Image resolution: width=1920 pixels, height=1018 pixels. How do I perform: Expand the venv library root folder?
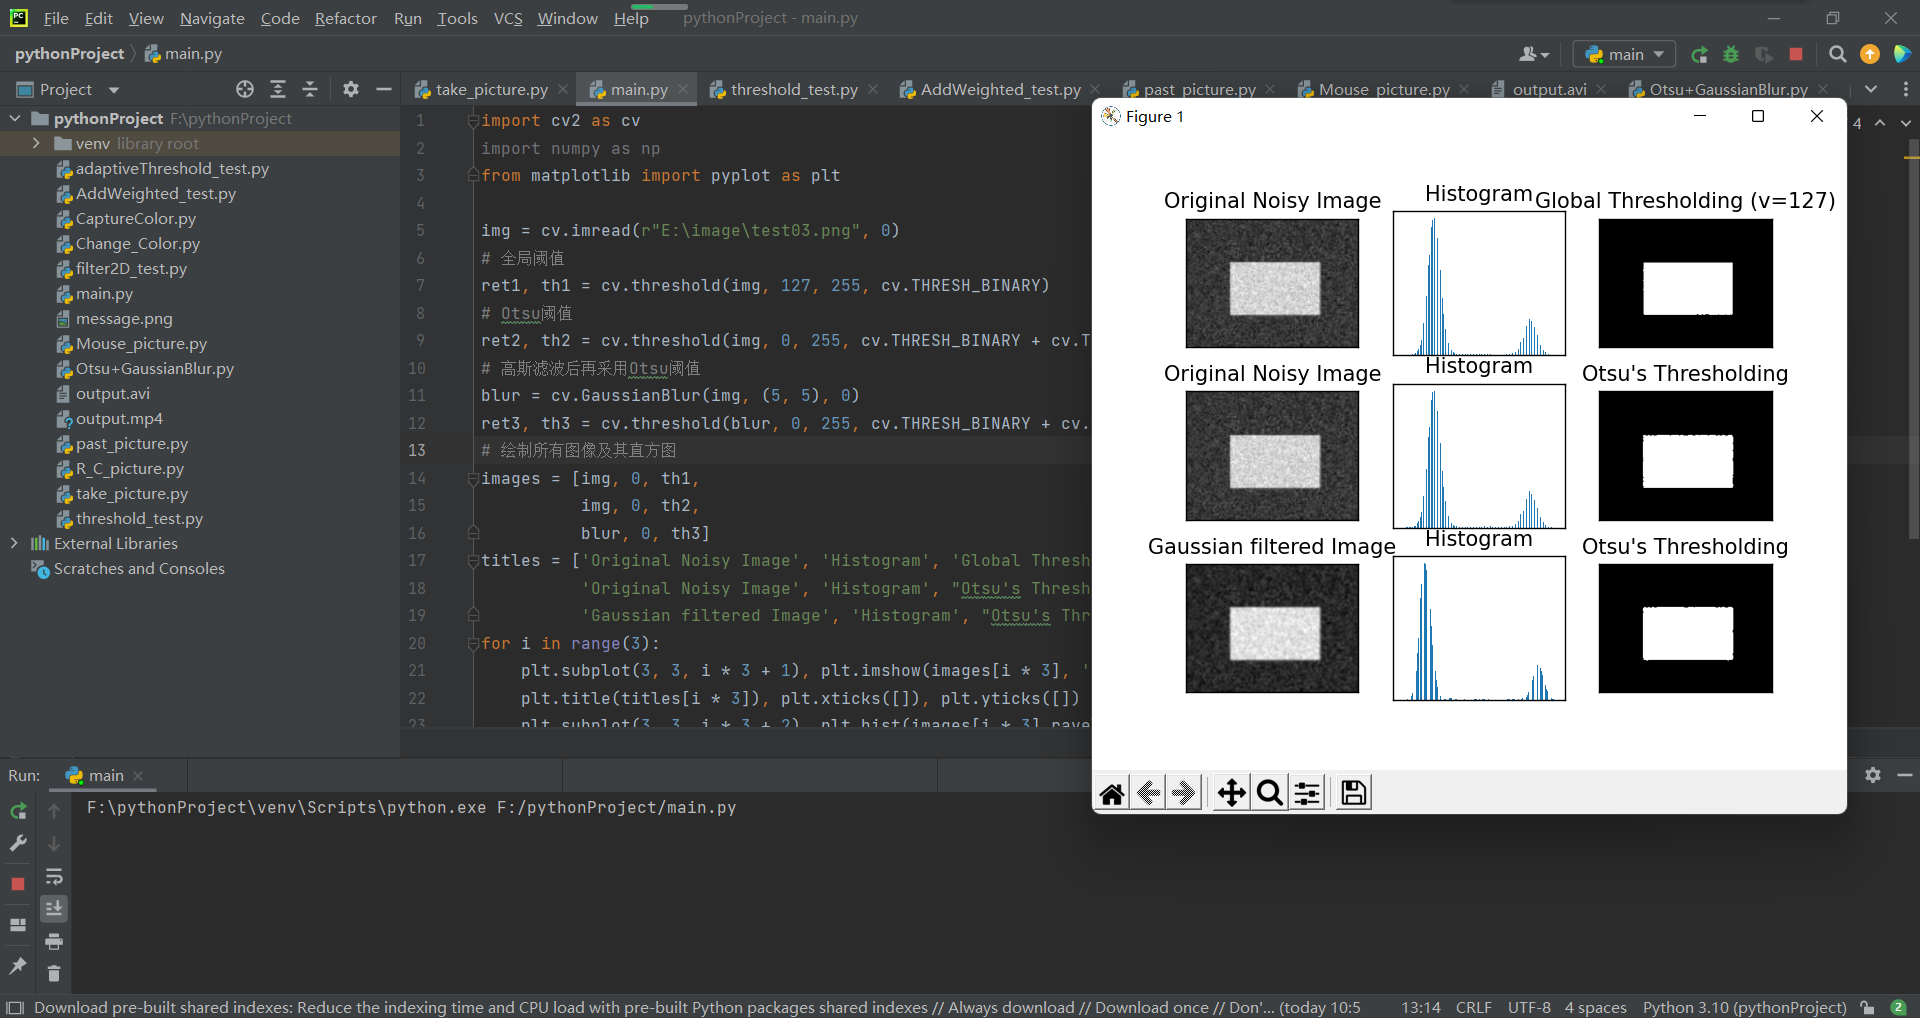coord(36,143)
